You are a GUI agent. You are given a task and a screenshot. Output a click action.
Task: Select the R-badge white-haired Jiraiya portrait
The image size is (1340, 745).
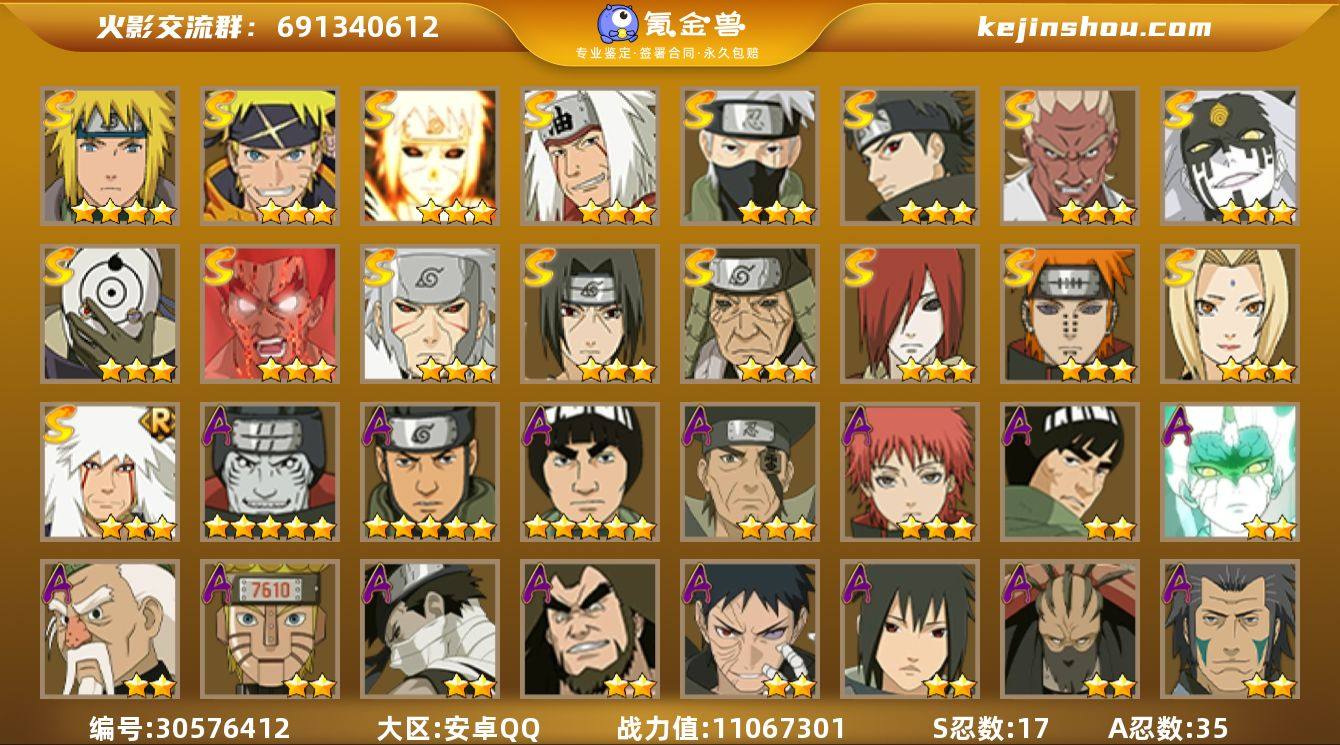tap(109, 472)
